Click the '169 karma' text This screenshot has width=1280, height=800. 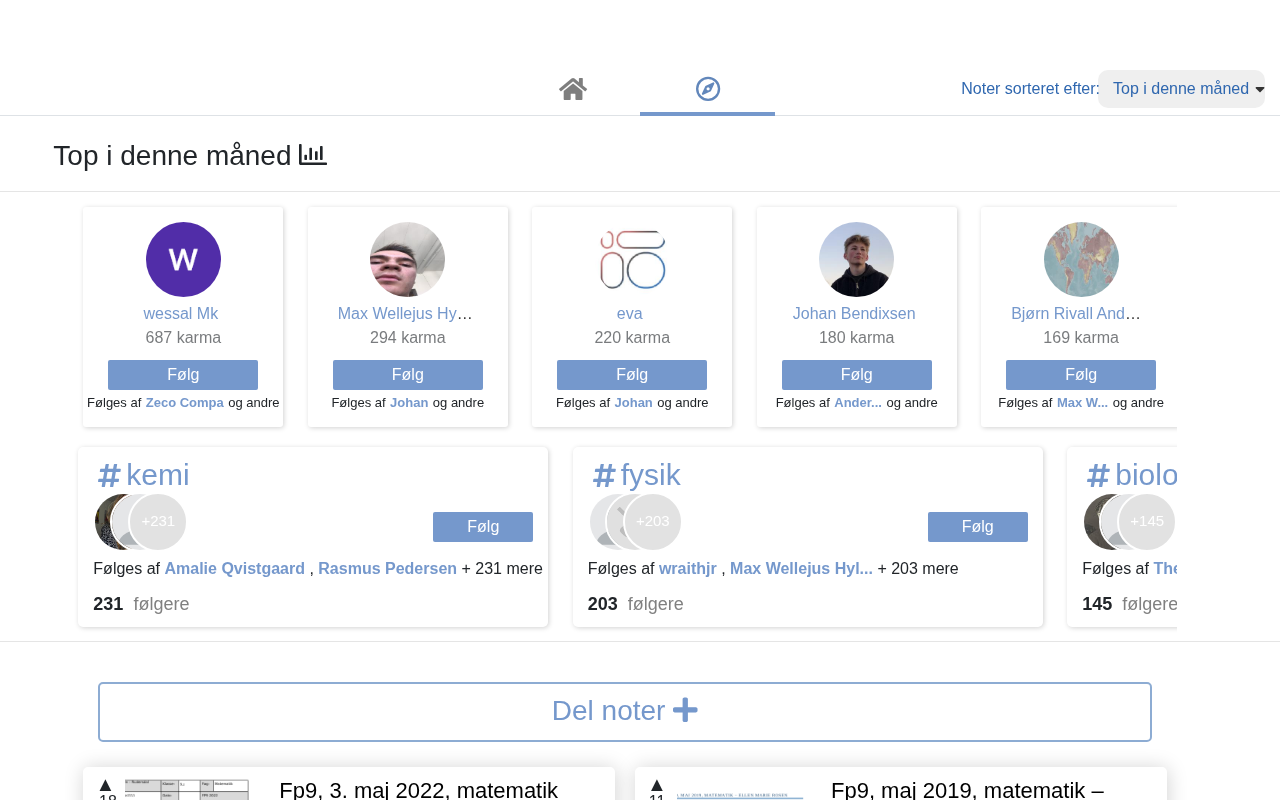tap(1081, 338)
